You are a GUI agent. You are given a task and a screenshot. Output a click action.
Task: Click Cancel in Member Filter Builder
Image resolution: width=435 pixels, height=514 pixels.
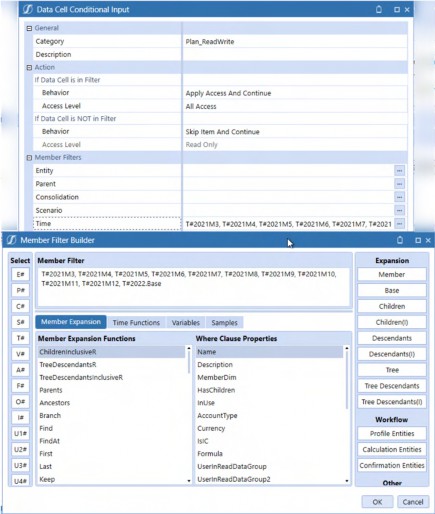click(x=413, y=502)
